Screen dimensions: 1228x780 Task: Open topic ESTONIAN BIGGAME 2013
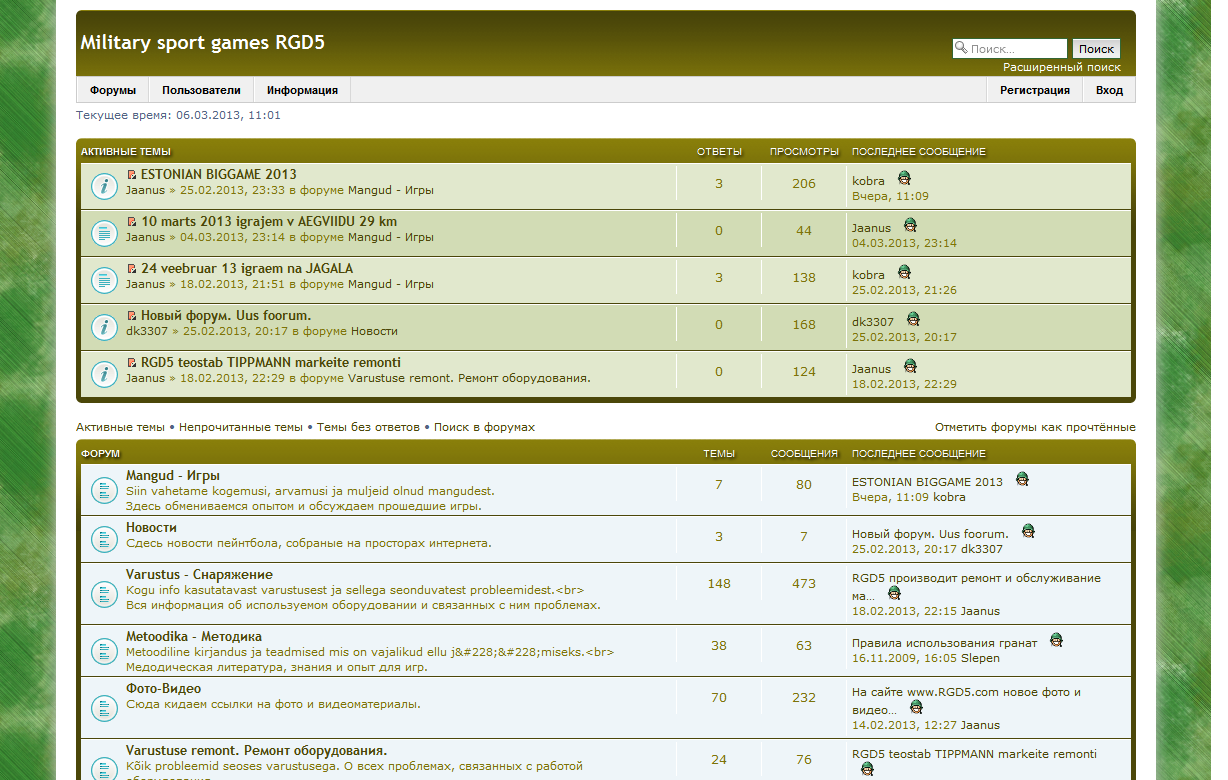click(x=218, y=175)
